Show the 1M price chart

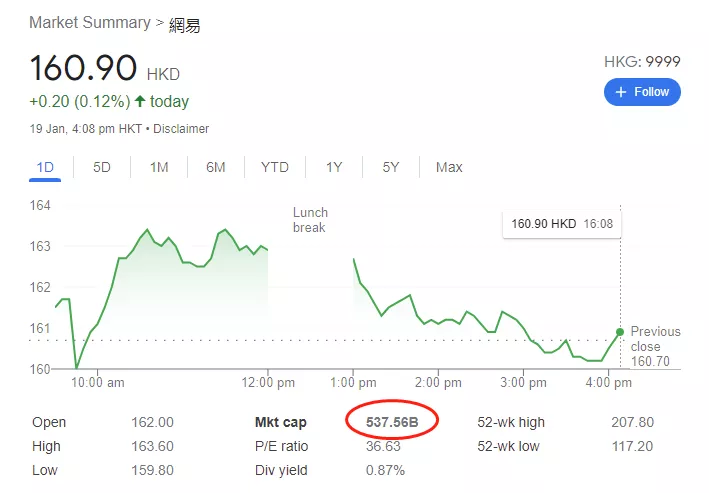click(159, 167)
